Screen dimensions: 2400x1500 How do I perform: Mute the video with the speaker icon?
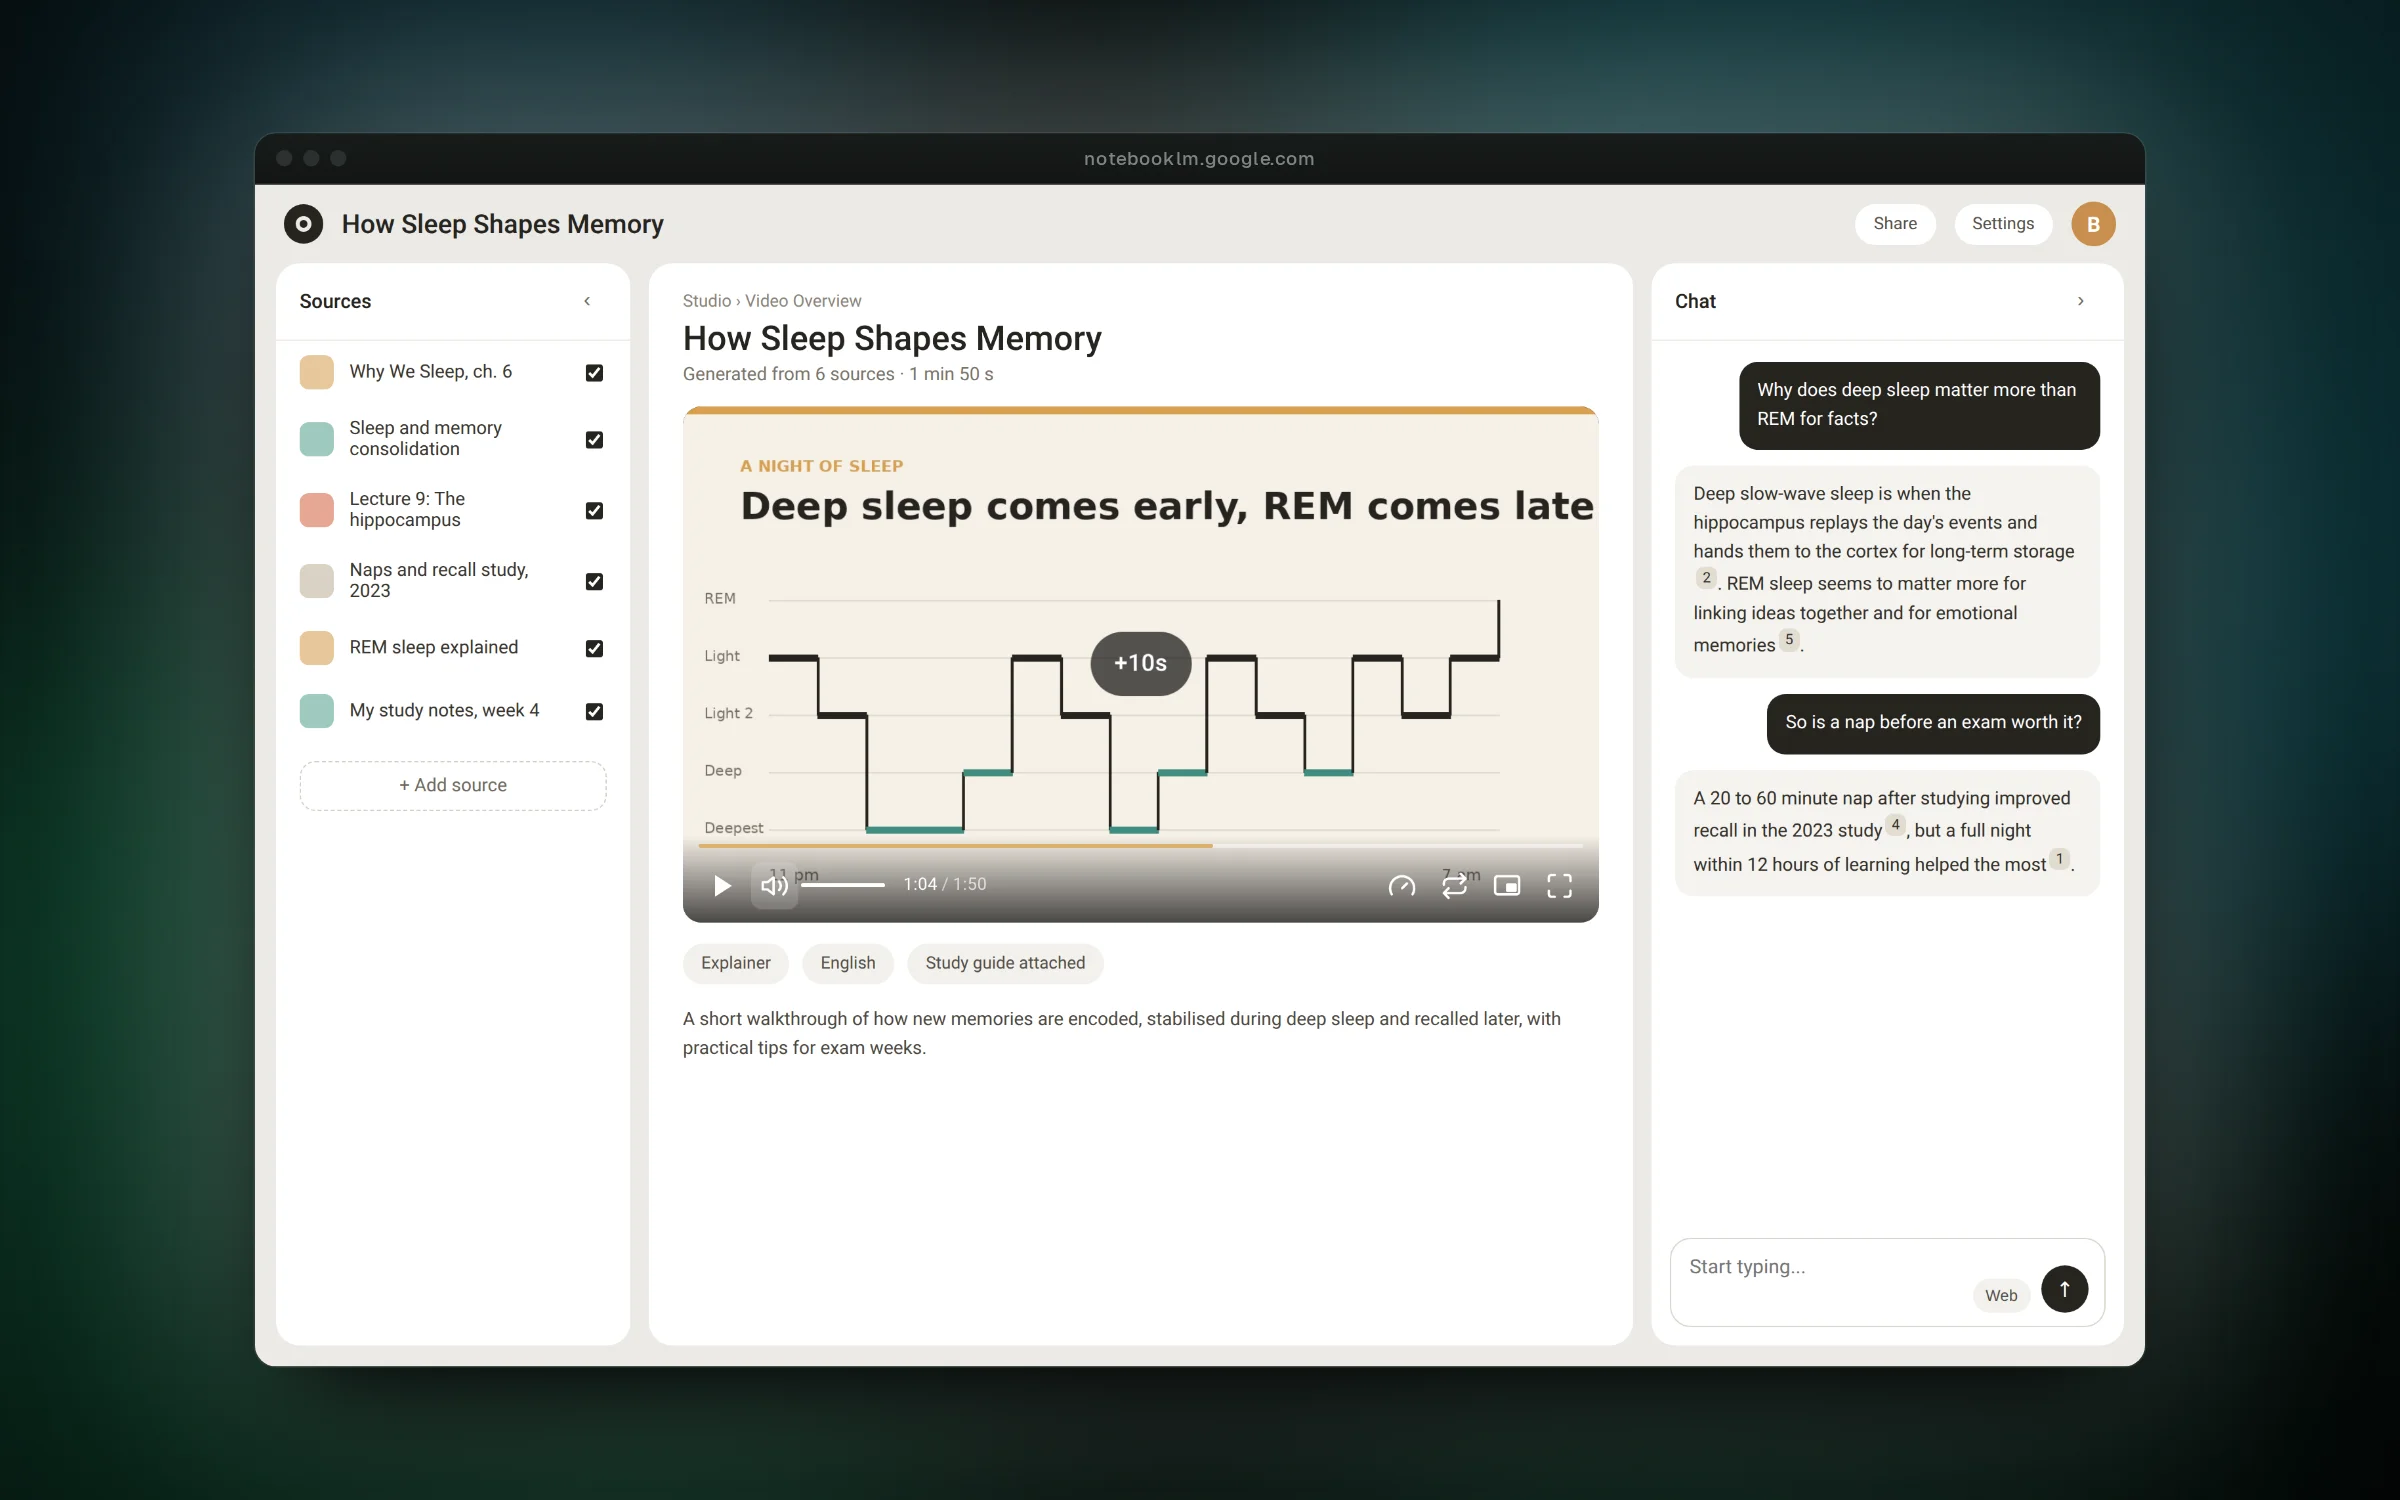774,885
